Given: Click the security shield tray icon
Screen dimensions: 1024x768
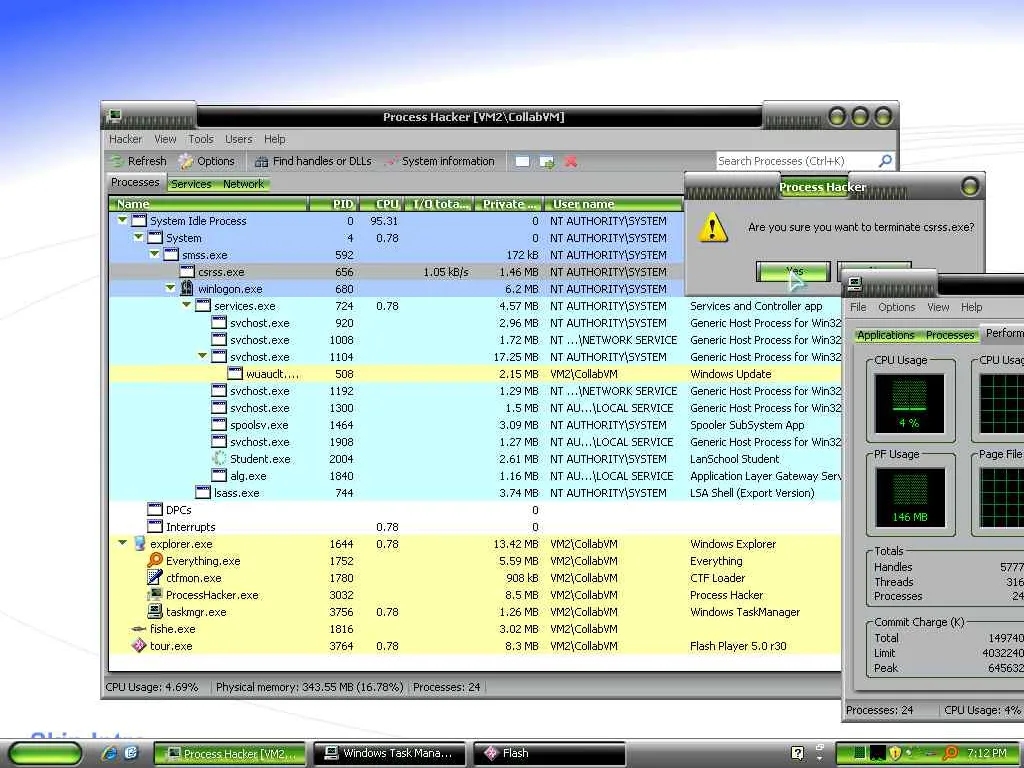Looking at the screenshot, I should click(x=895, y=753).
